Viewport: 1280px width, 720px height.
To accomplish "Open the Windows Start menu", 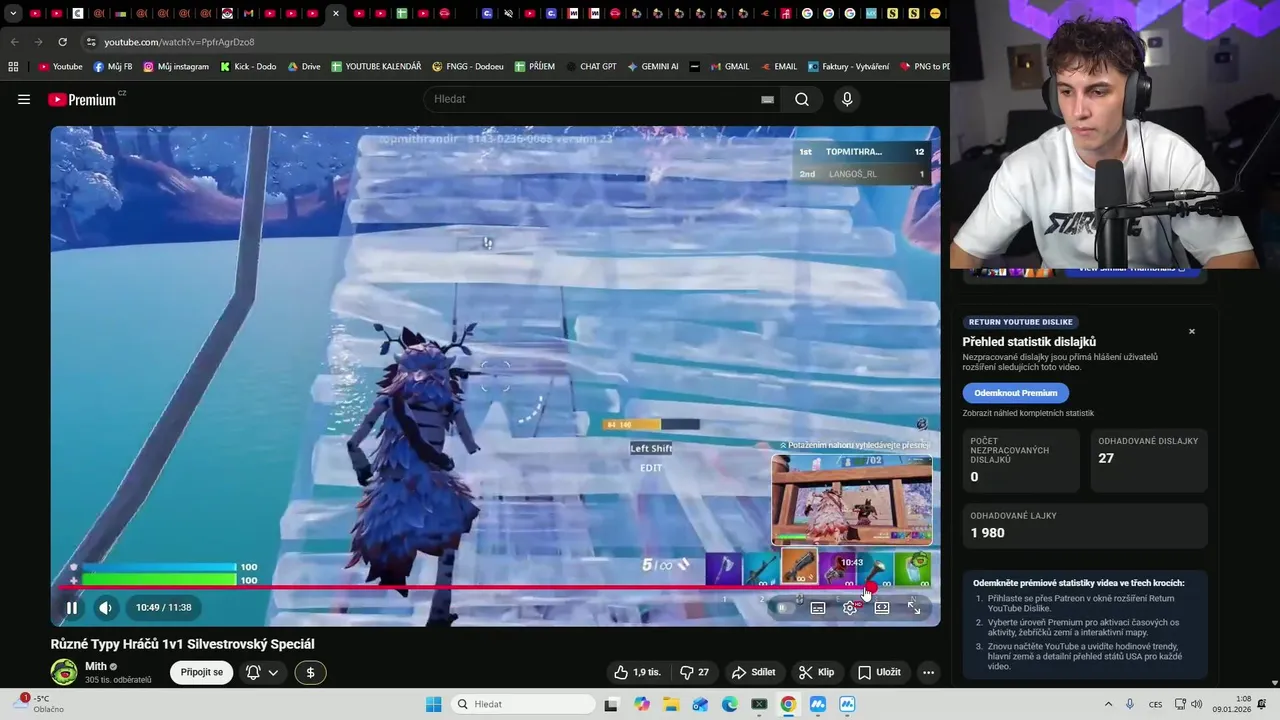I will (x=433, y=704).
